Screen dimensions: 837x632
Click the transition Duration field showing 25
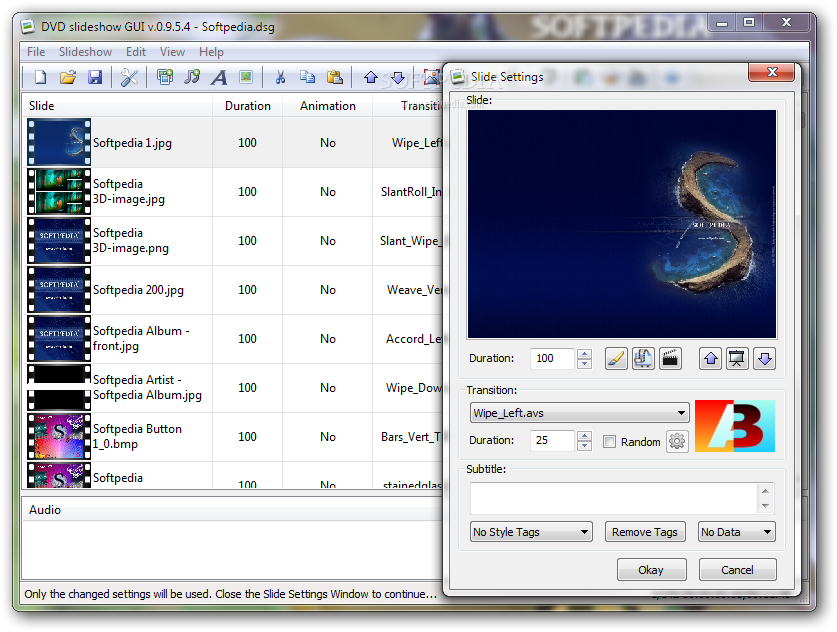pyautogui.click(x=552, y=441)
